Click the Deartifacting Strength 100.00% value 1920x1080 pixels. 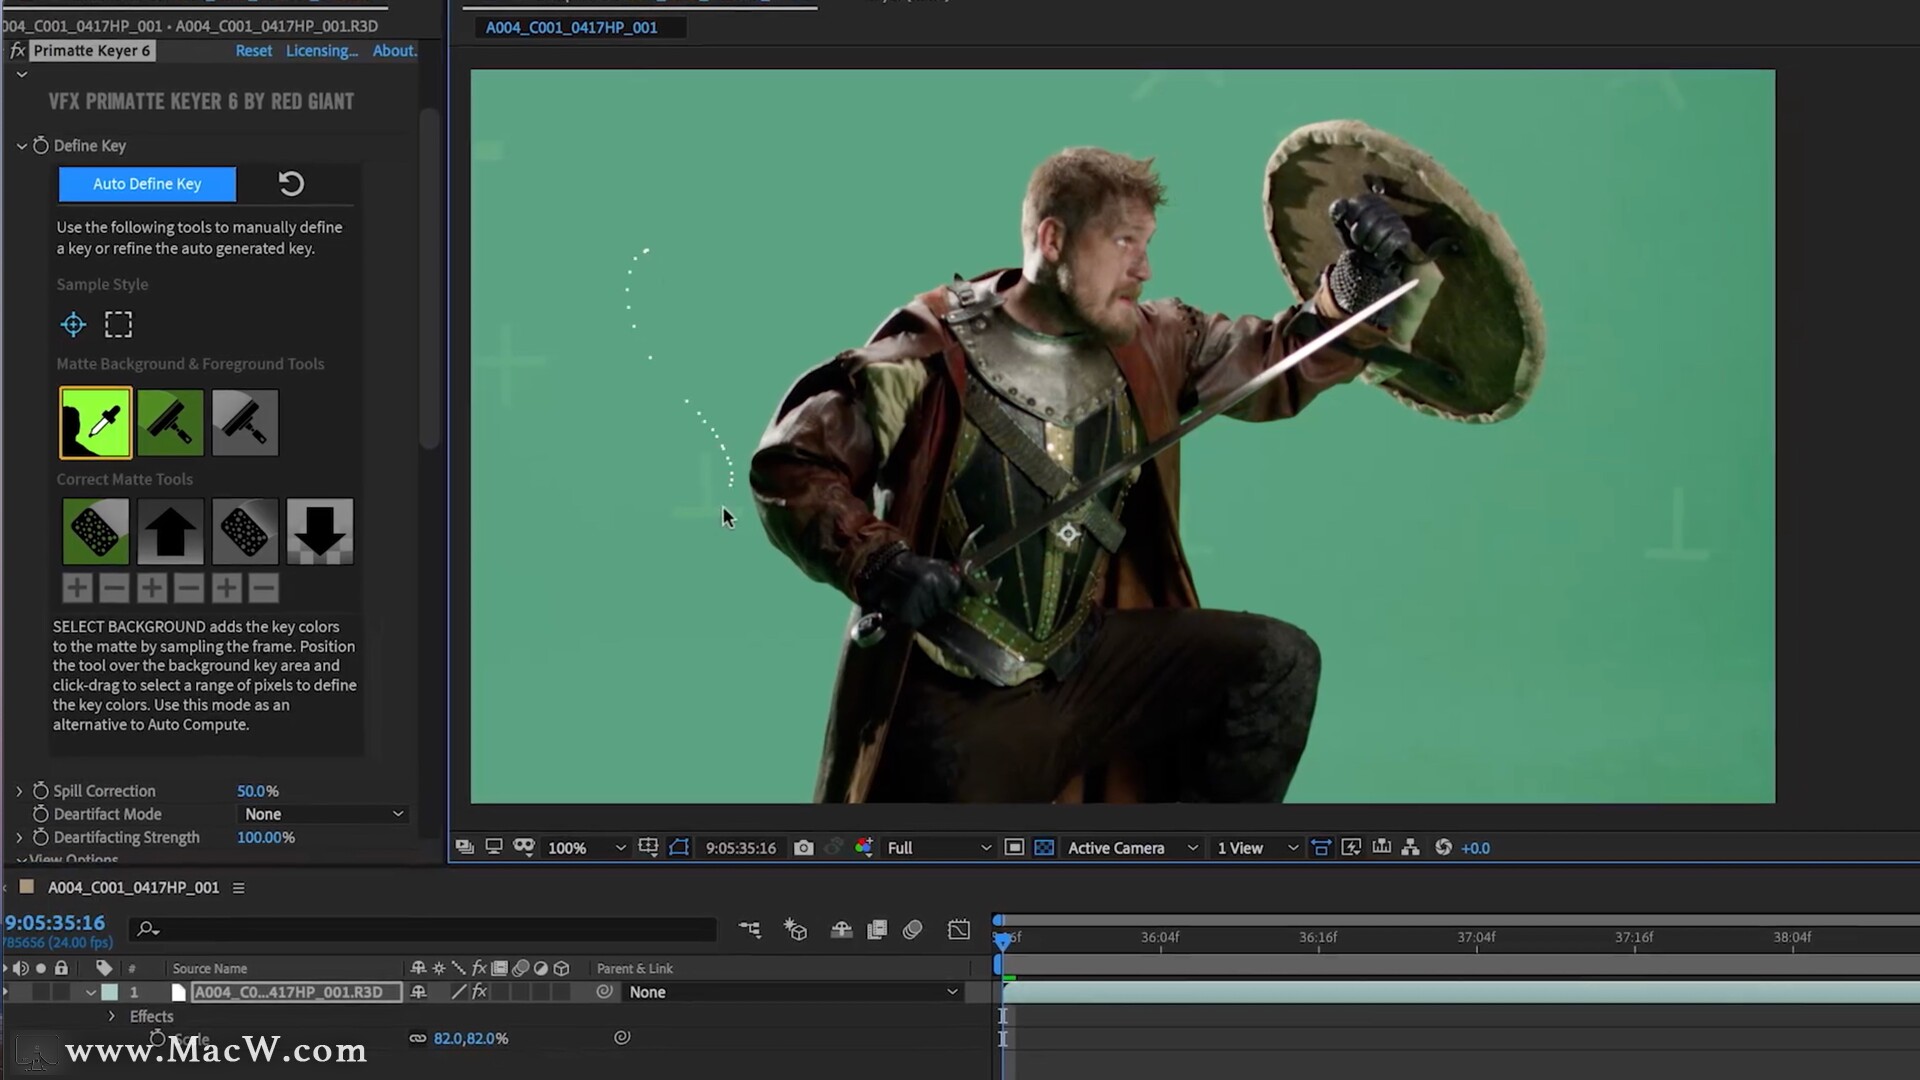pyautogui.click(x=265, y=837)
